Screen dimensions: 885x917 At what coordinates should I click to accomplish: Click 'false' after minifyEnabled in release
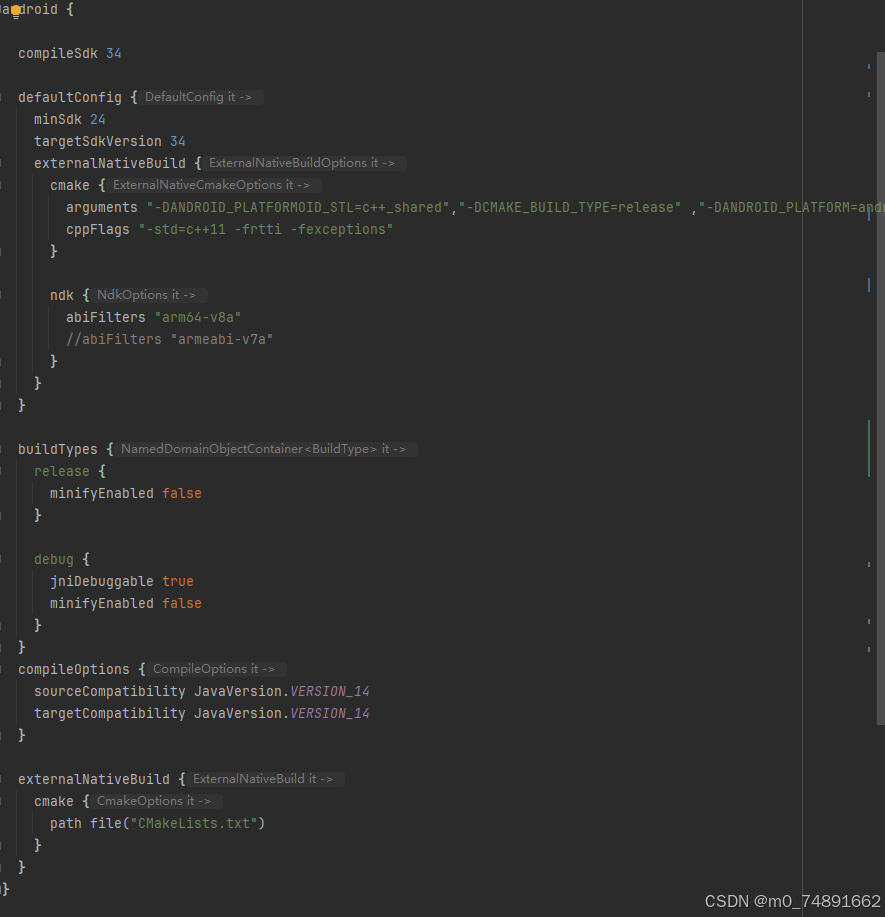pyautogui.click(x=182, y=494)
